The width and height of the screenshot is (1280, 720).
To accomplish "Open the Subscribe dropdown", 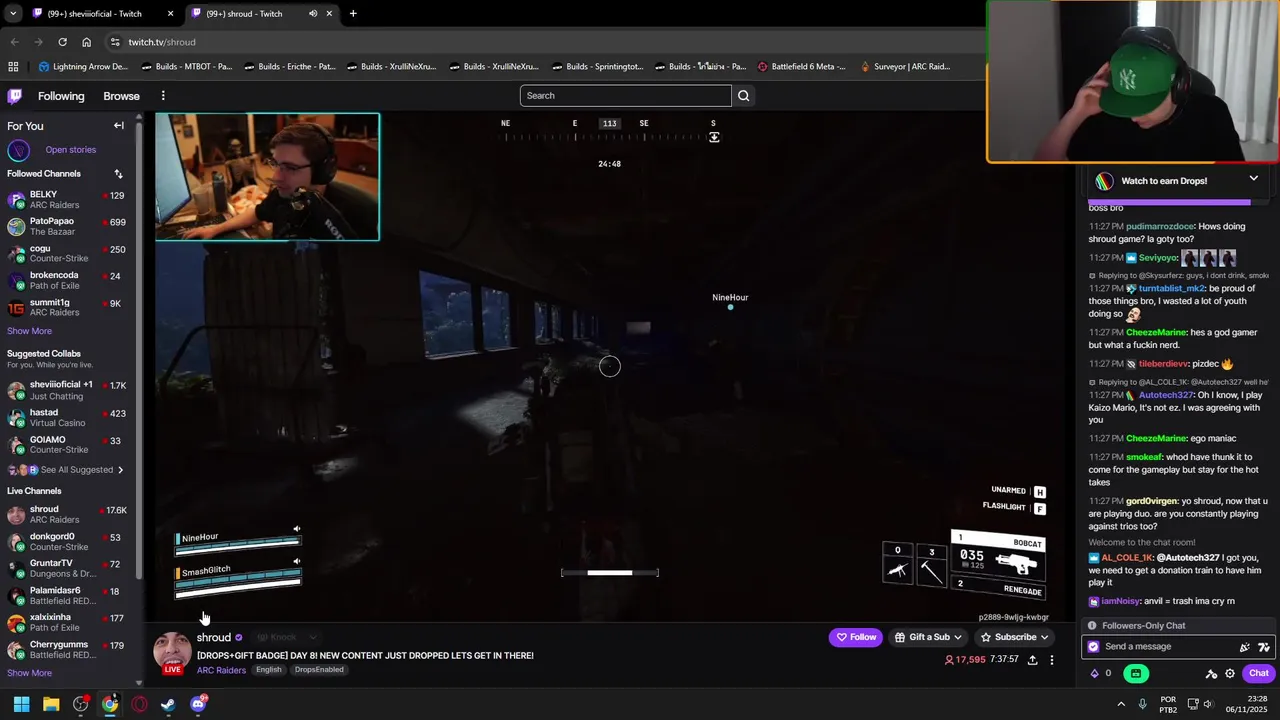I will [x=1015, y=637].
